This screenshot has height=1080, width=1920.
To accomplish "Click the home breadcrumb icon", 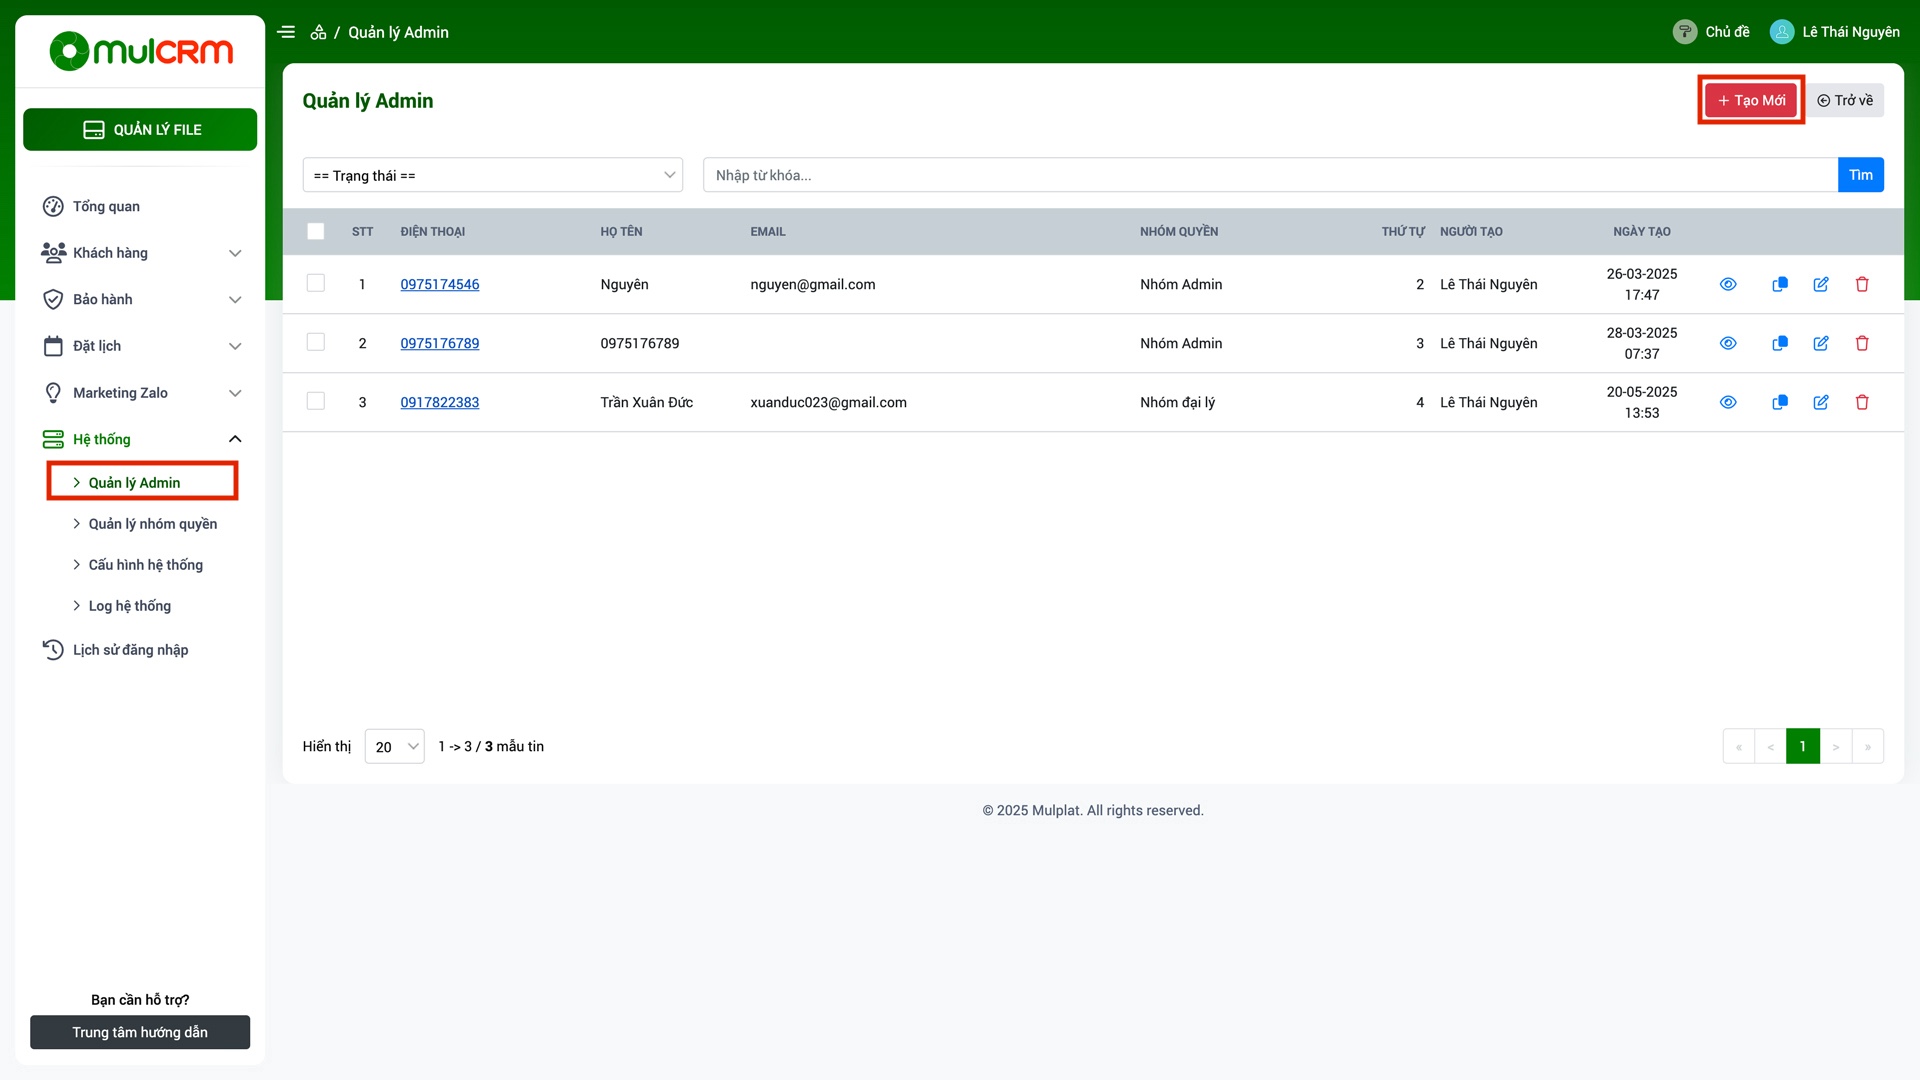I will point(318,32).
